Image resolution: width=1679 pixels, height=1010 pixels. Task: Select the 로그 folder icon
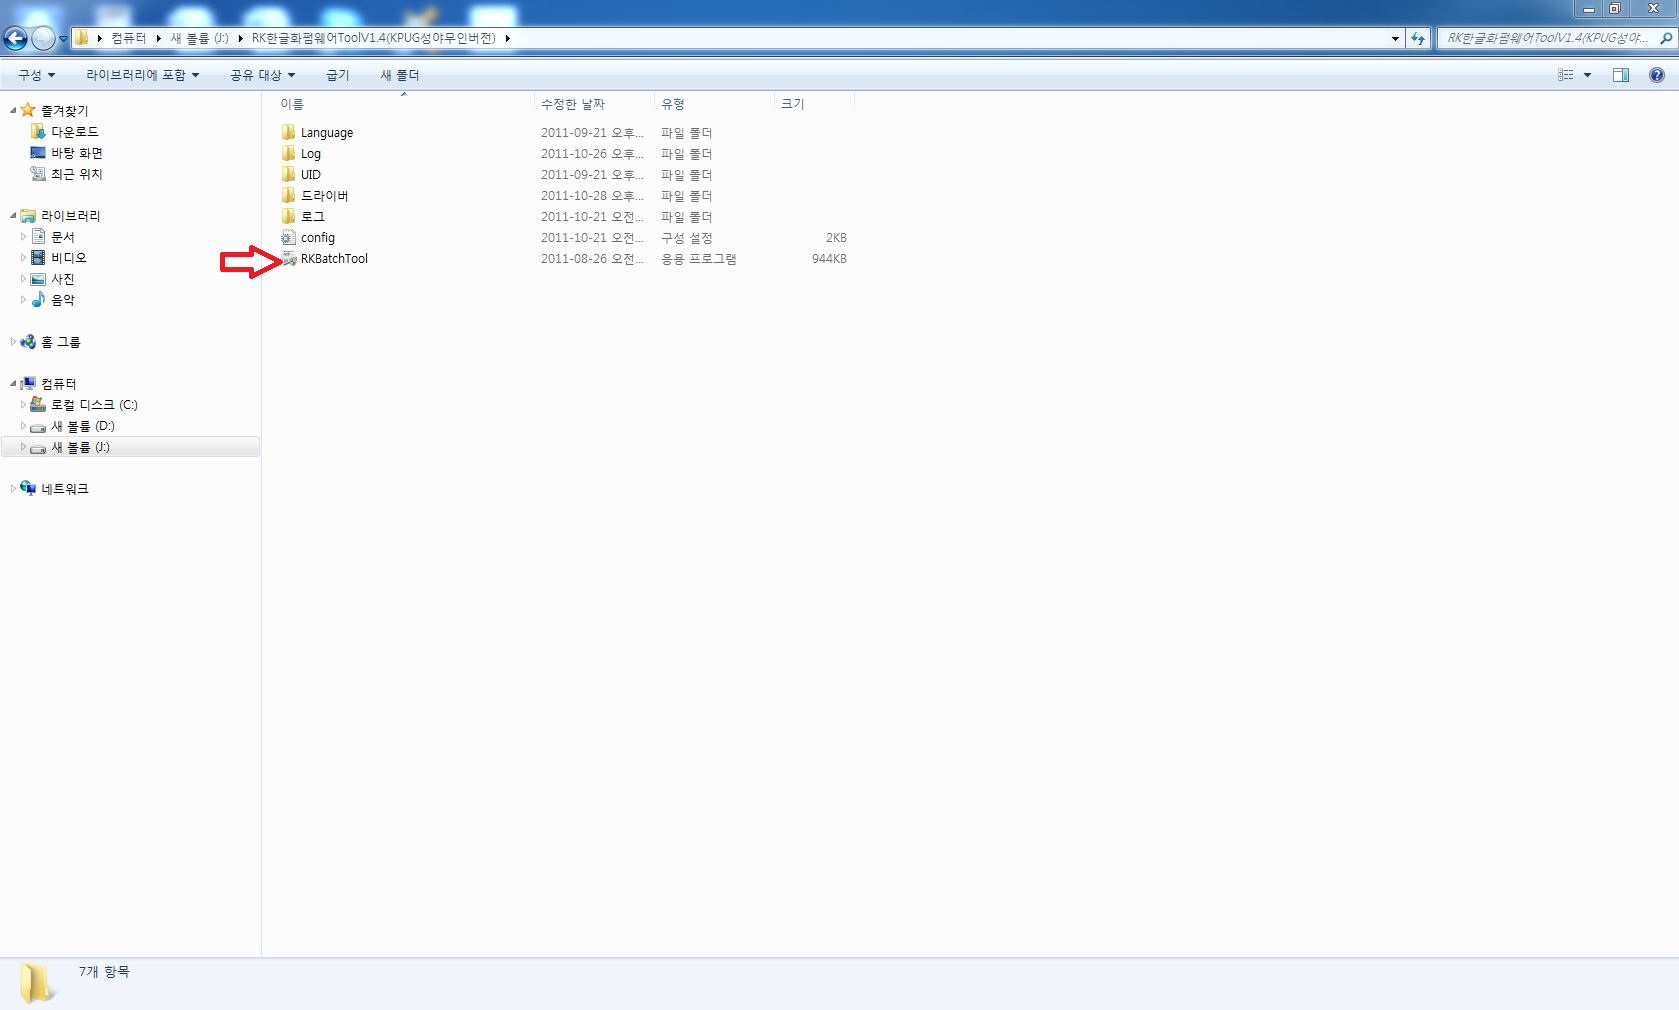coord(288,216)
